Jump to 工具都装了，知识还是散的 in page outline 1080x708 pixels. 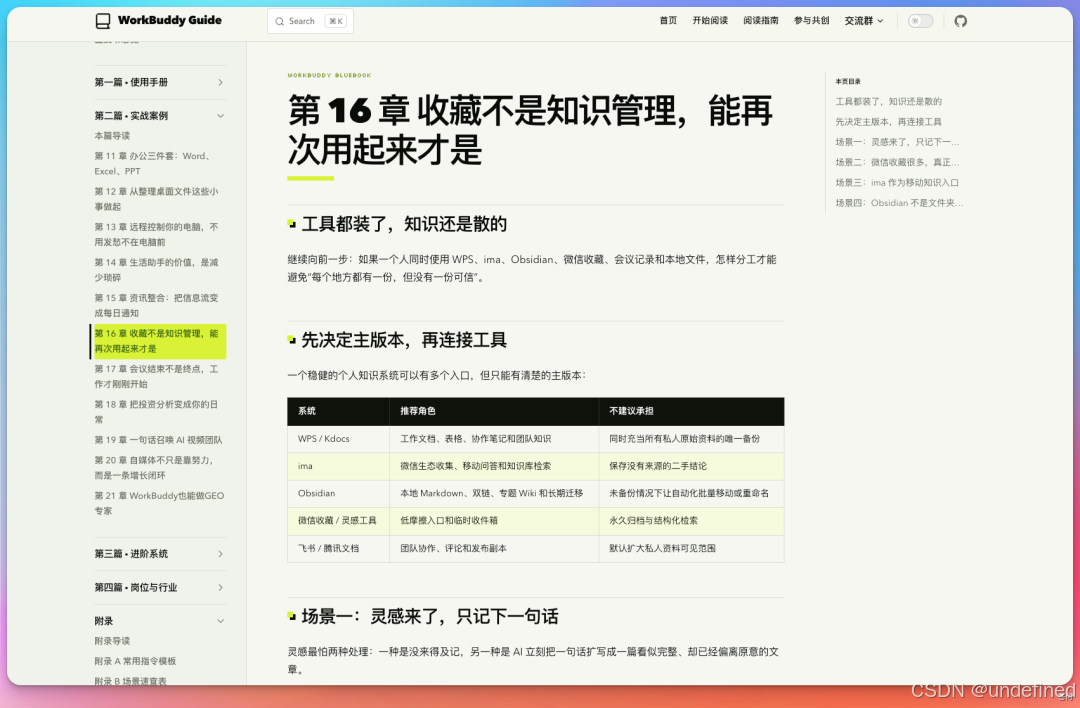click(889, 101)
